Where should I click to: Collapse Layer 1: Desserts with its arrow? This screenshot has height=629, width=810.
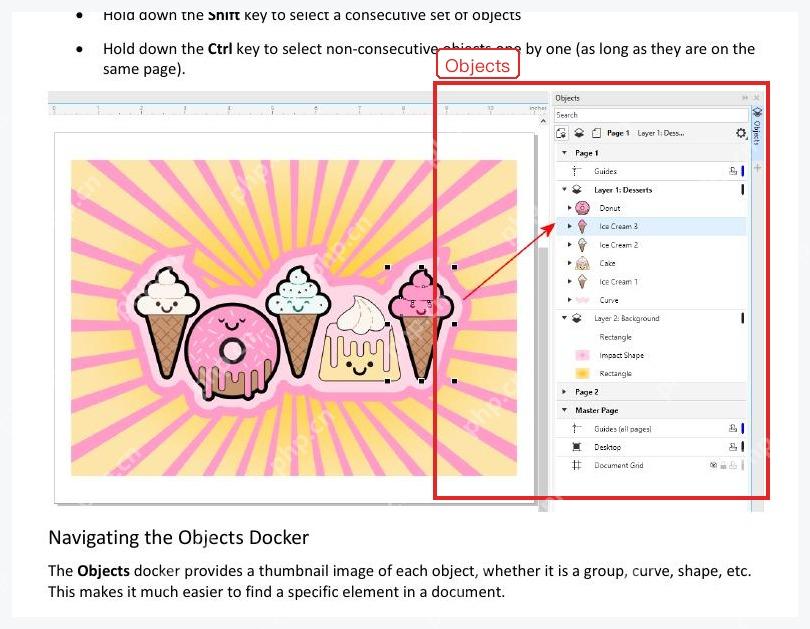(564, 190)
